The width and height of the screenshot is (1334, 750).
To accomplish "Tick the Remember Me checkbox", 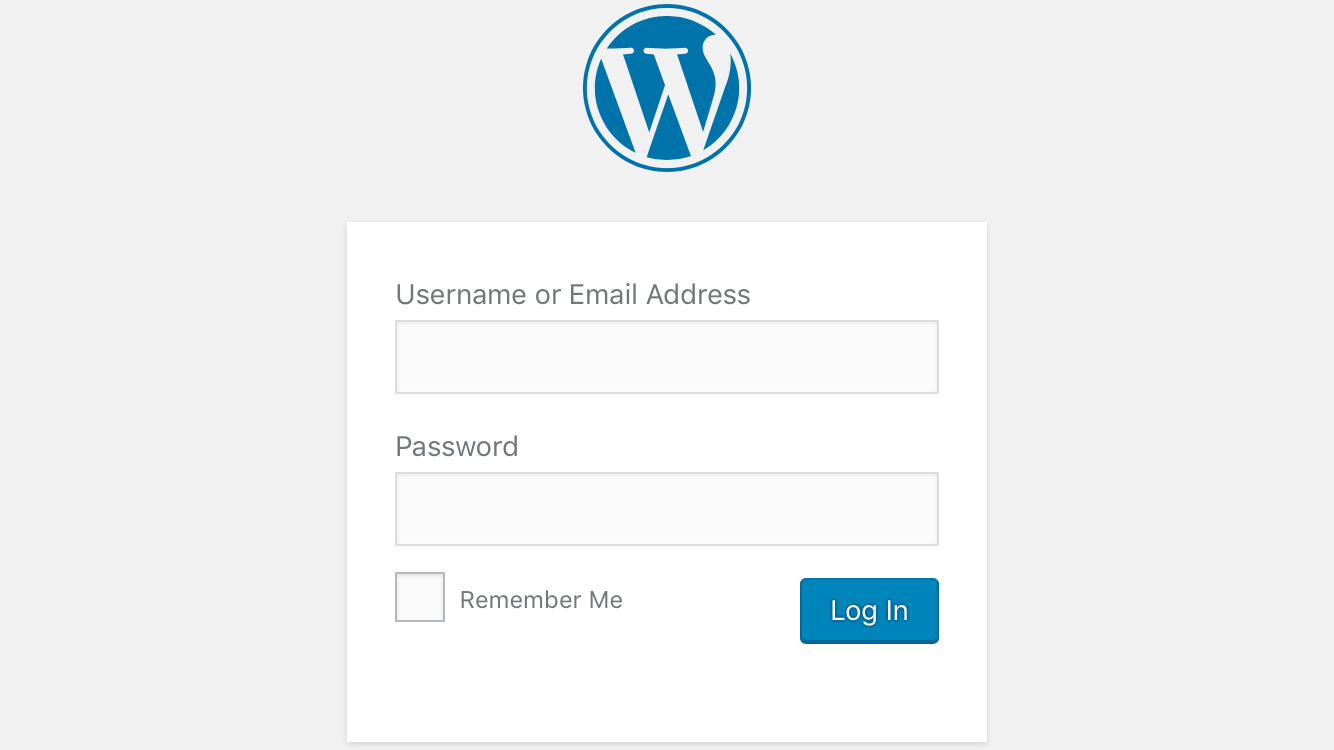I will (420, 597).
